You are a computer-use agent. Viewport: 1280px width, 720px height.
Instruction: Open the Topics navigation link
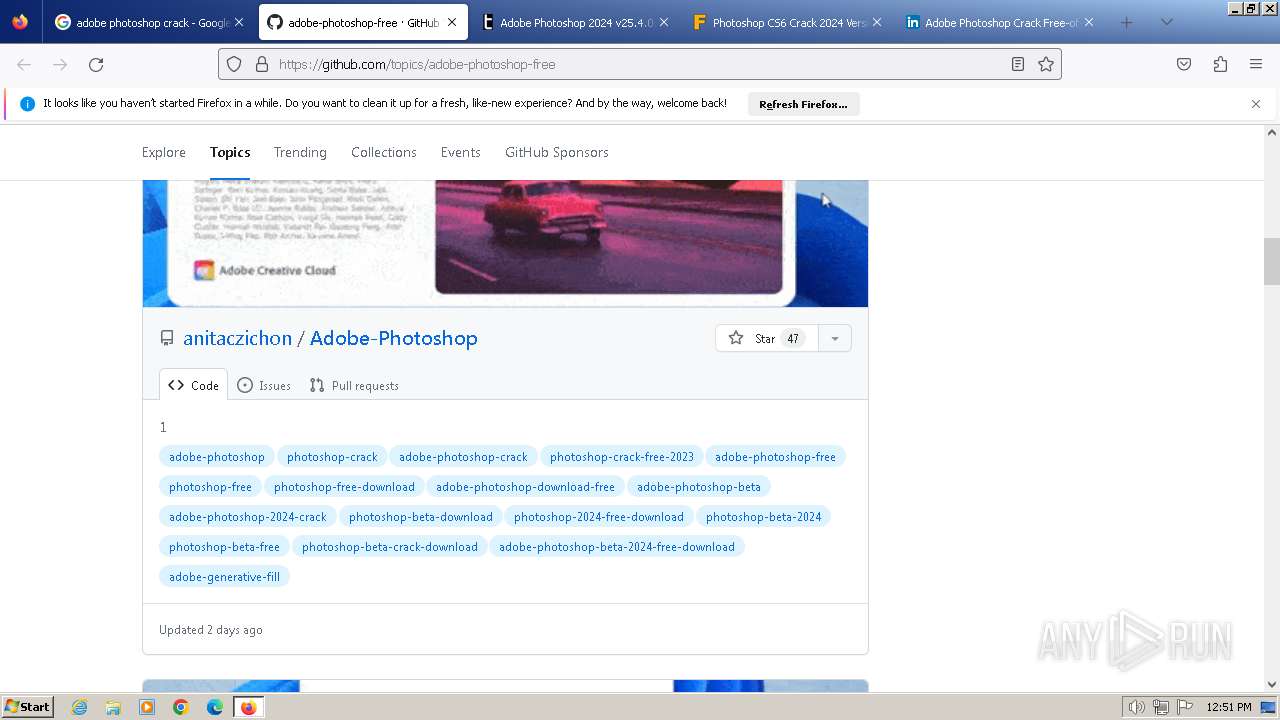230,152
